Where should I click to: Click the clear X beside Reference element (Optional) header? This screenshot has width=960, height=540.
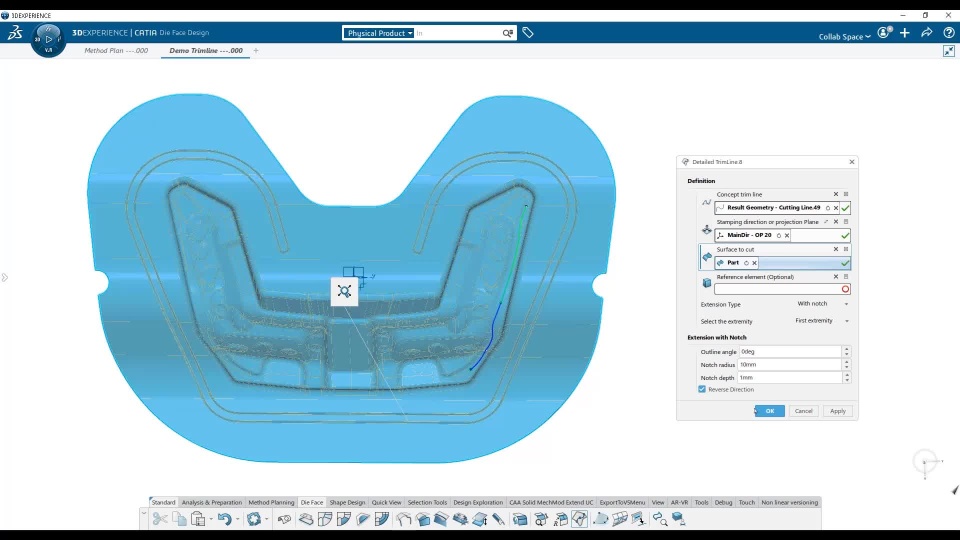[x=836, y=277]
